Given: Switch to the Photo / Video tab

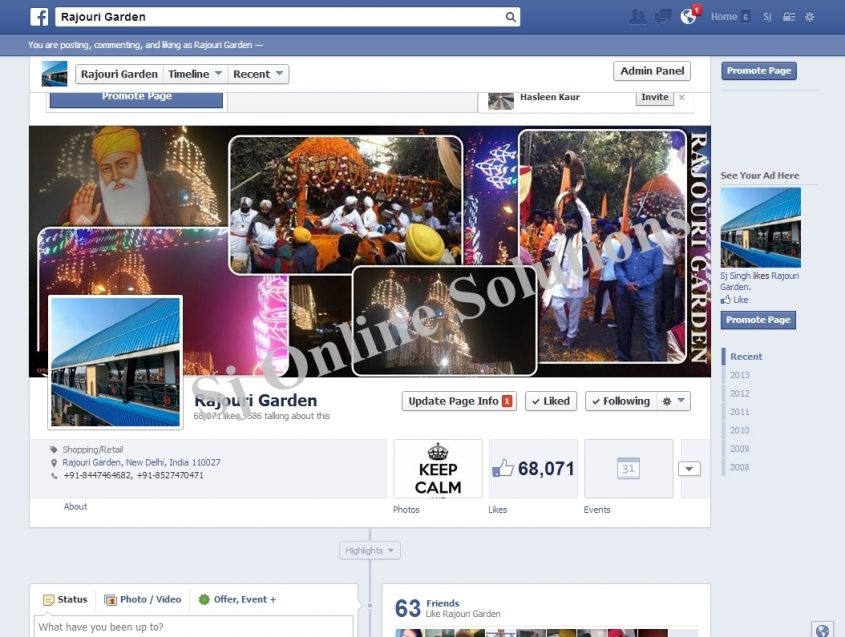Looking at the screenshot, I should click(142, 600).
